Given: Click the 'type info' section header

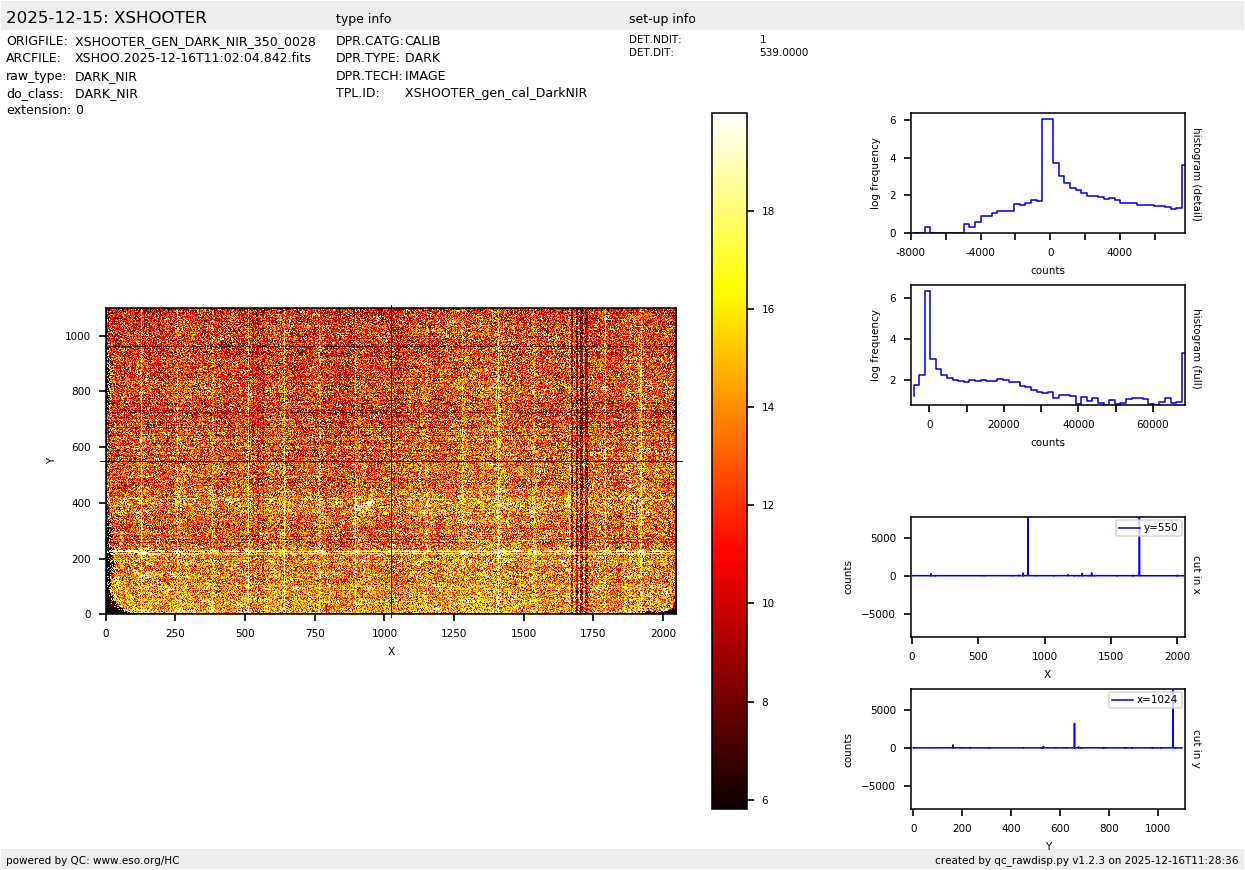Looking at the screenshot, I should click(x=363, y=19).
